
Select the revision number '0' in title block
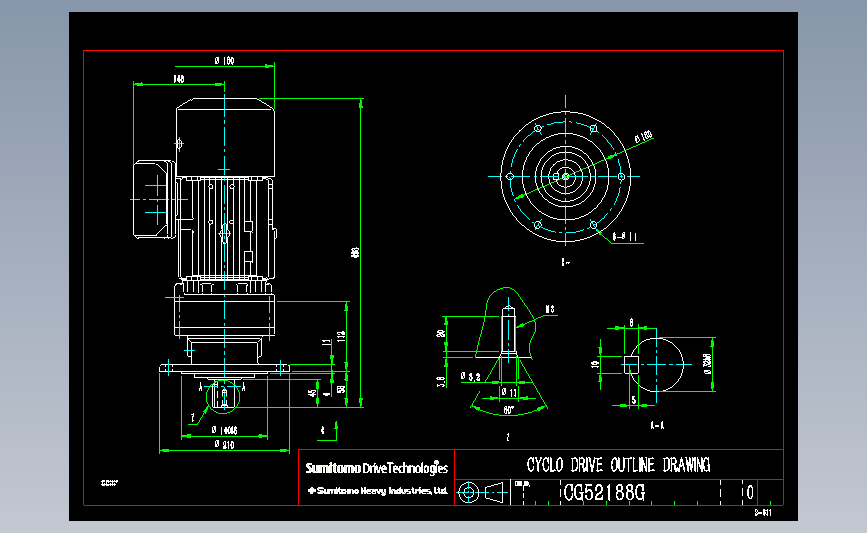[750, 492]
